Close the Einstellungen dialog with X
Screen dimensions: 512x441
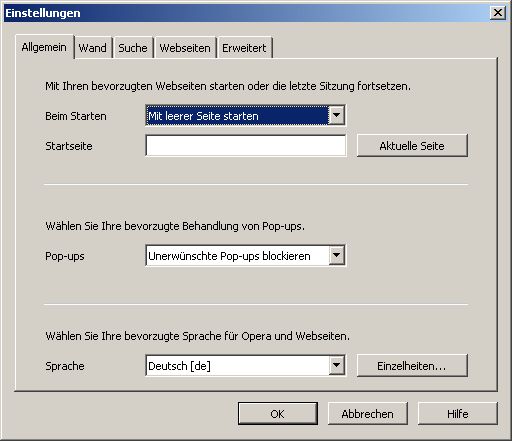[x=498, y=13]
